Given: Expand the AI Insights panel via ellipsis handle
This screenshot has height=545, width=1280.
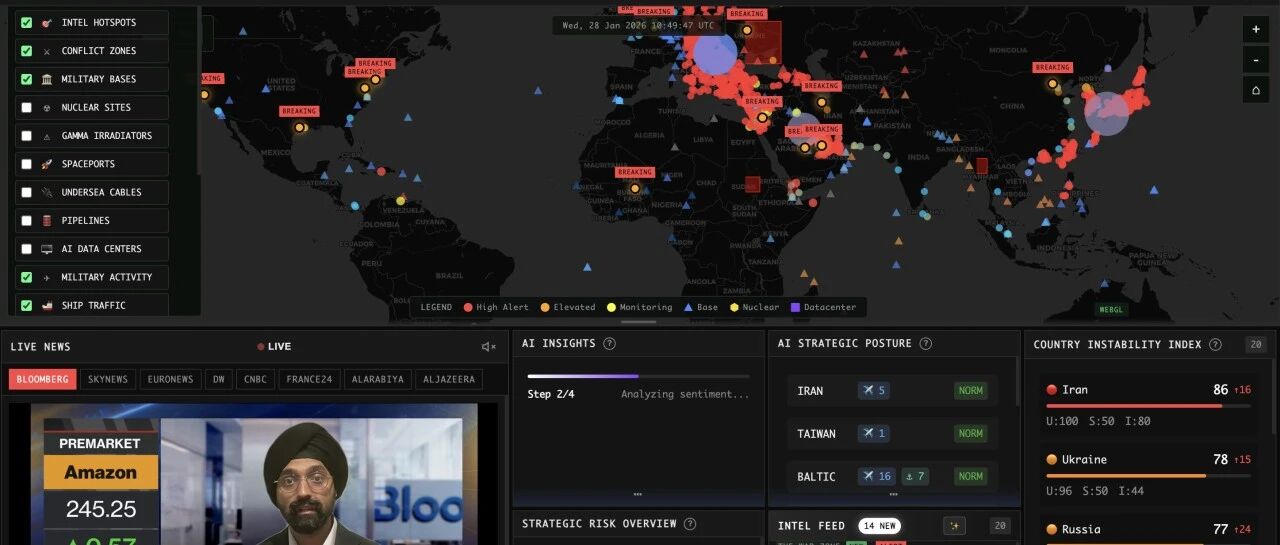Looking at the screenshot, I should point(638,495).
